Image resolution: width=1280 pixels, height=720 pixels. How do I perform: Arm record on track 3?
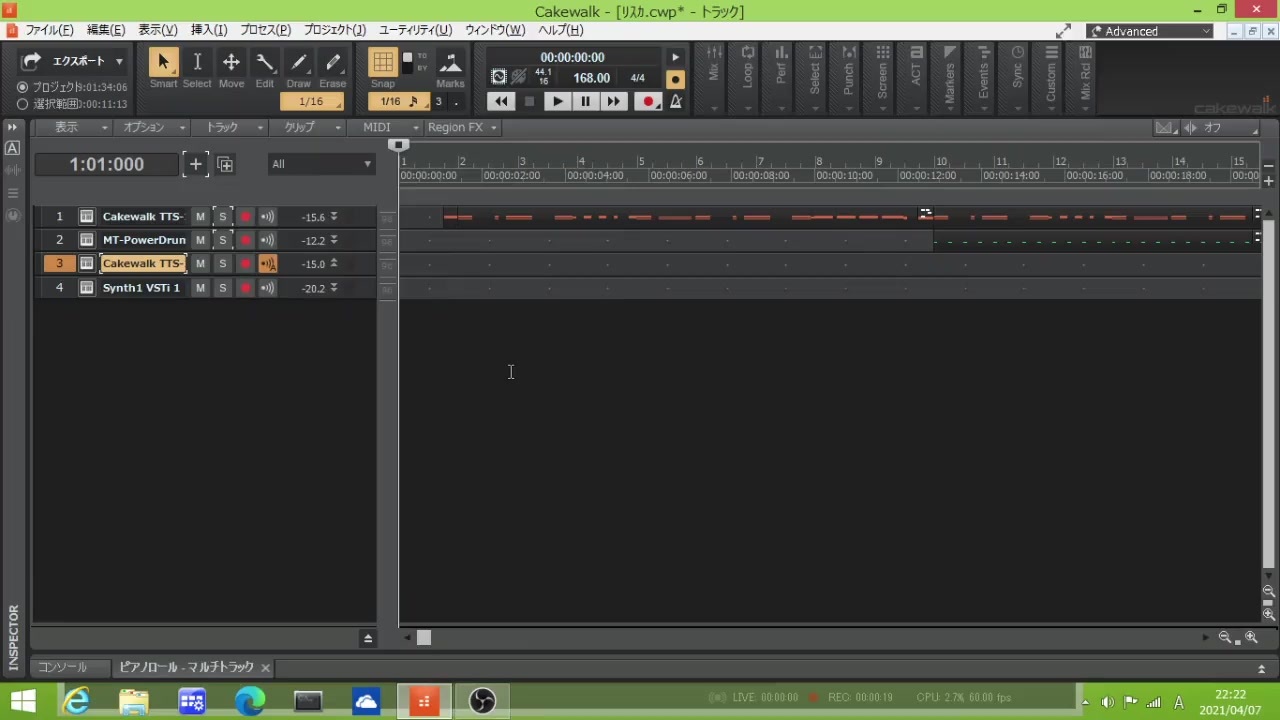point(245,264)
